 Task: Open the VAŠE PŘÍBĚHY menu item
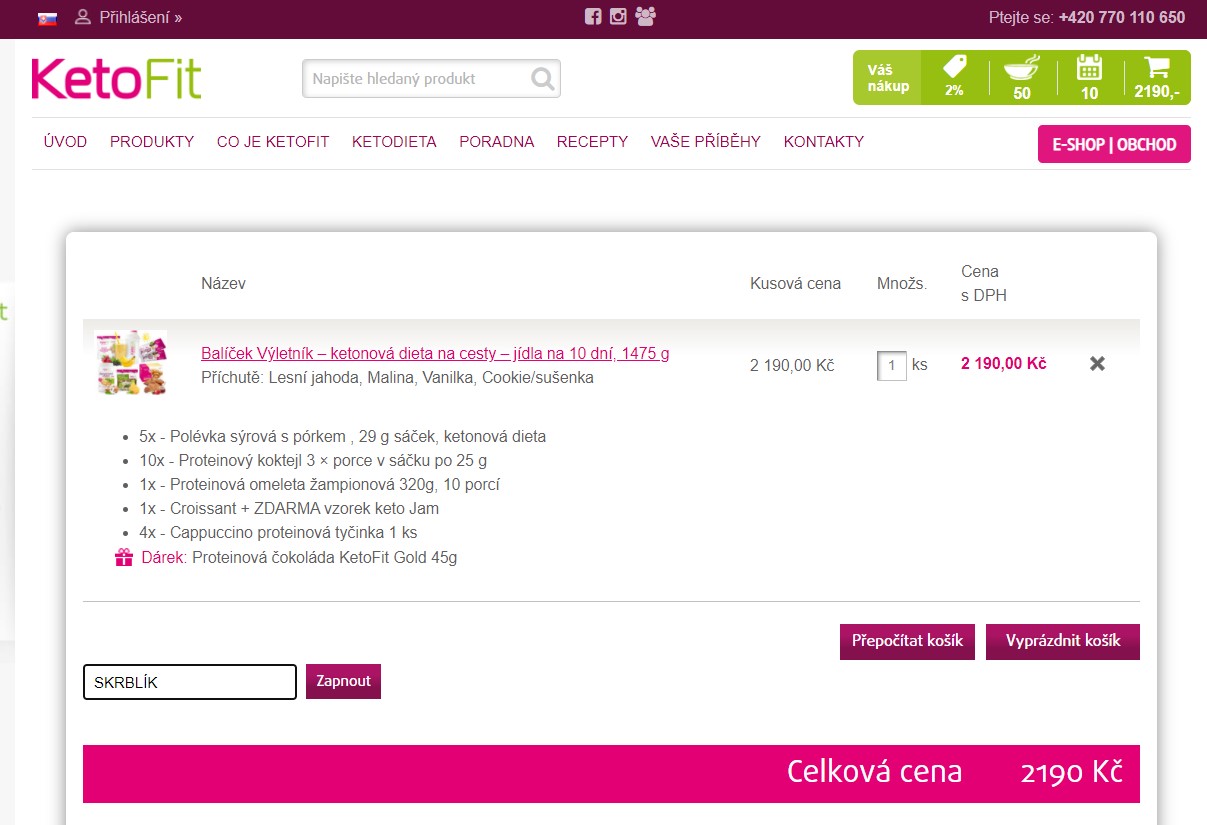tap(706, 142)
